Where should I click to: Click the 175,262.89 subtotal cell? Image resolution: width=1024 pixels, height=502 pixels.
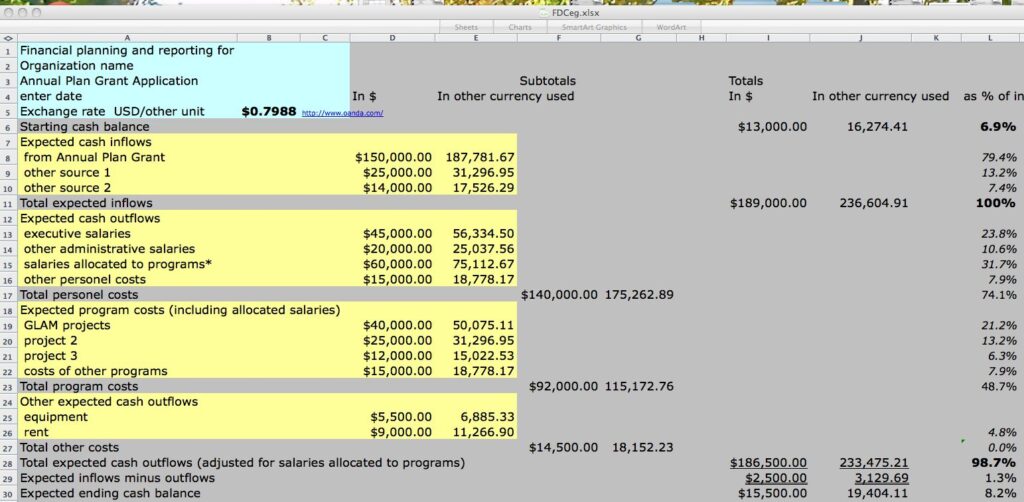639,295
